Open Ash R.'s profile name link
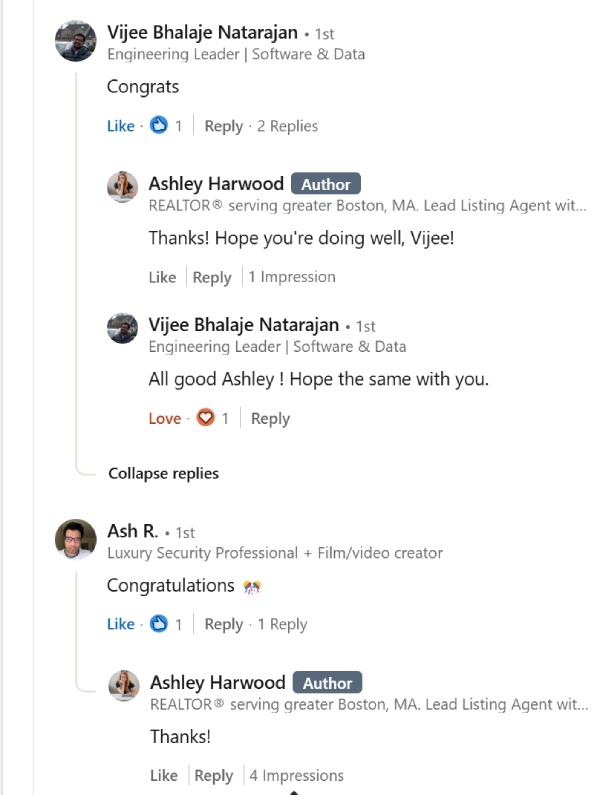The width and height of the screenshot is (600, 795). tap(133, 532)
